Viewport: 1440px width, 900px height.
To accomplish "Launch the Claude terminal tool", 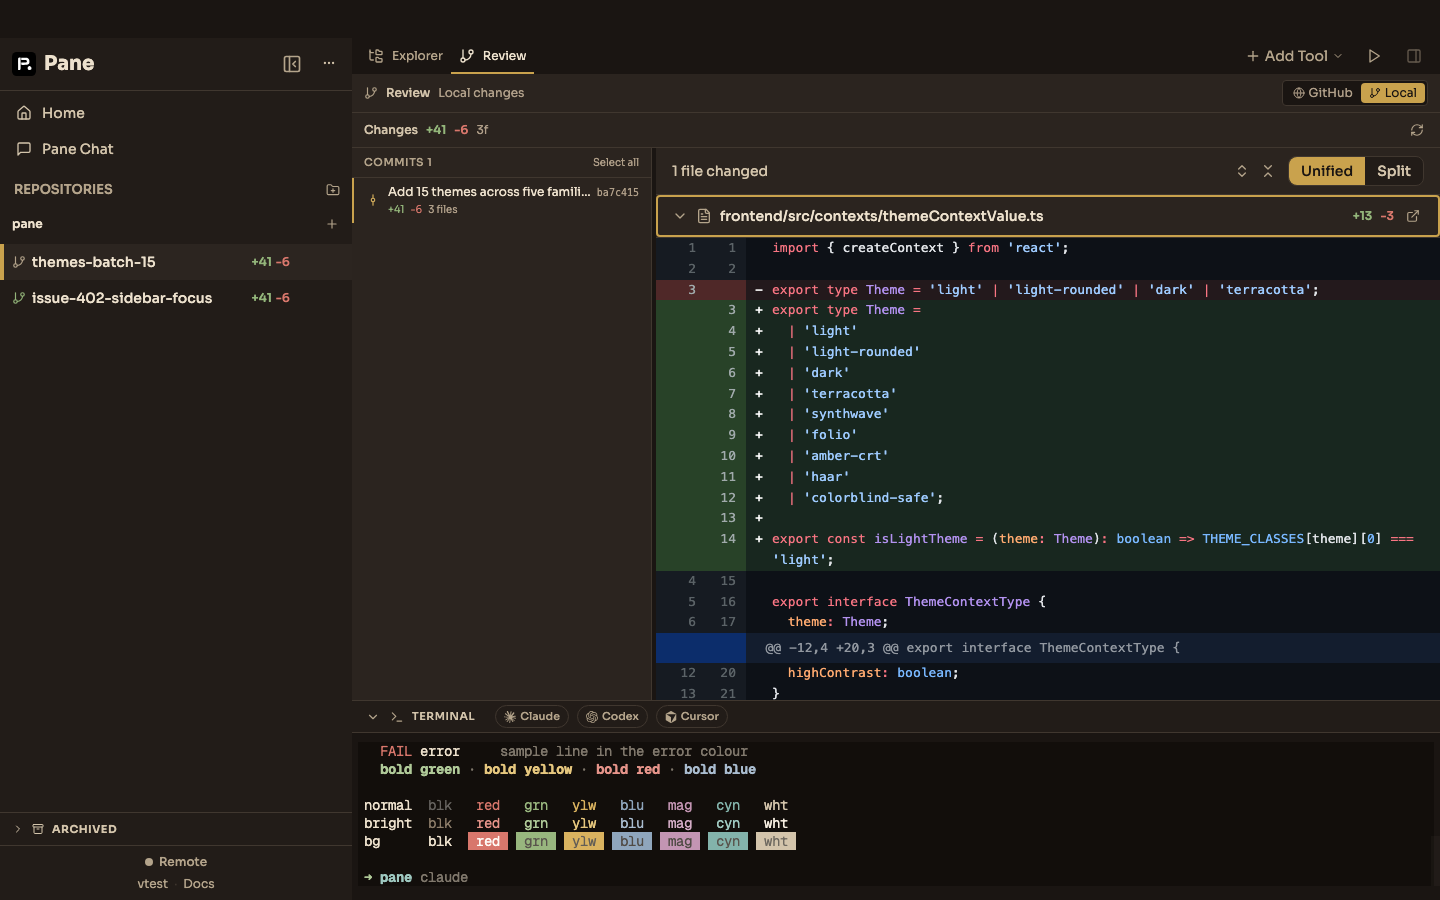I will click(x=532, y=717).
